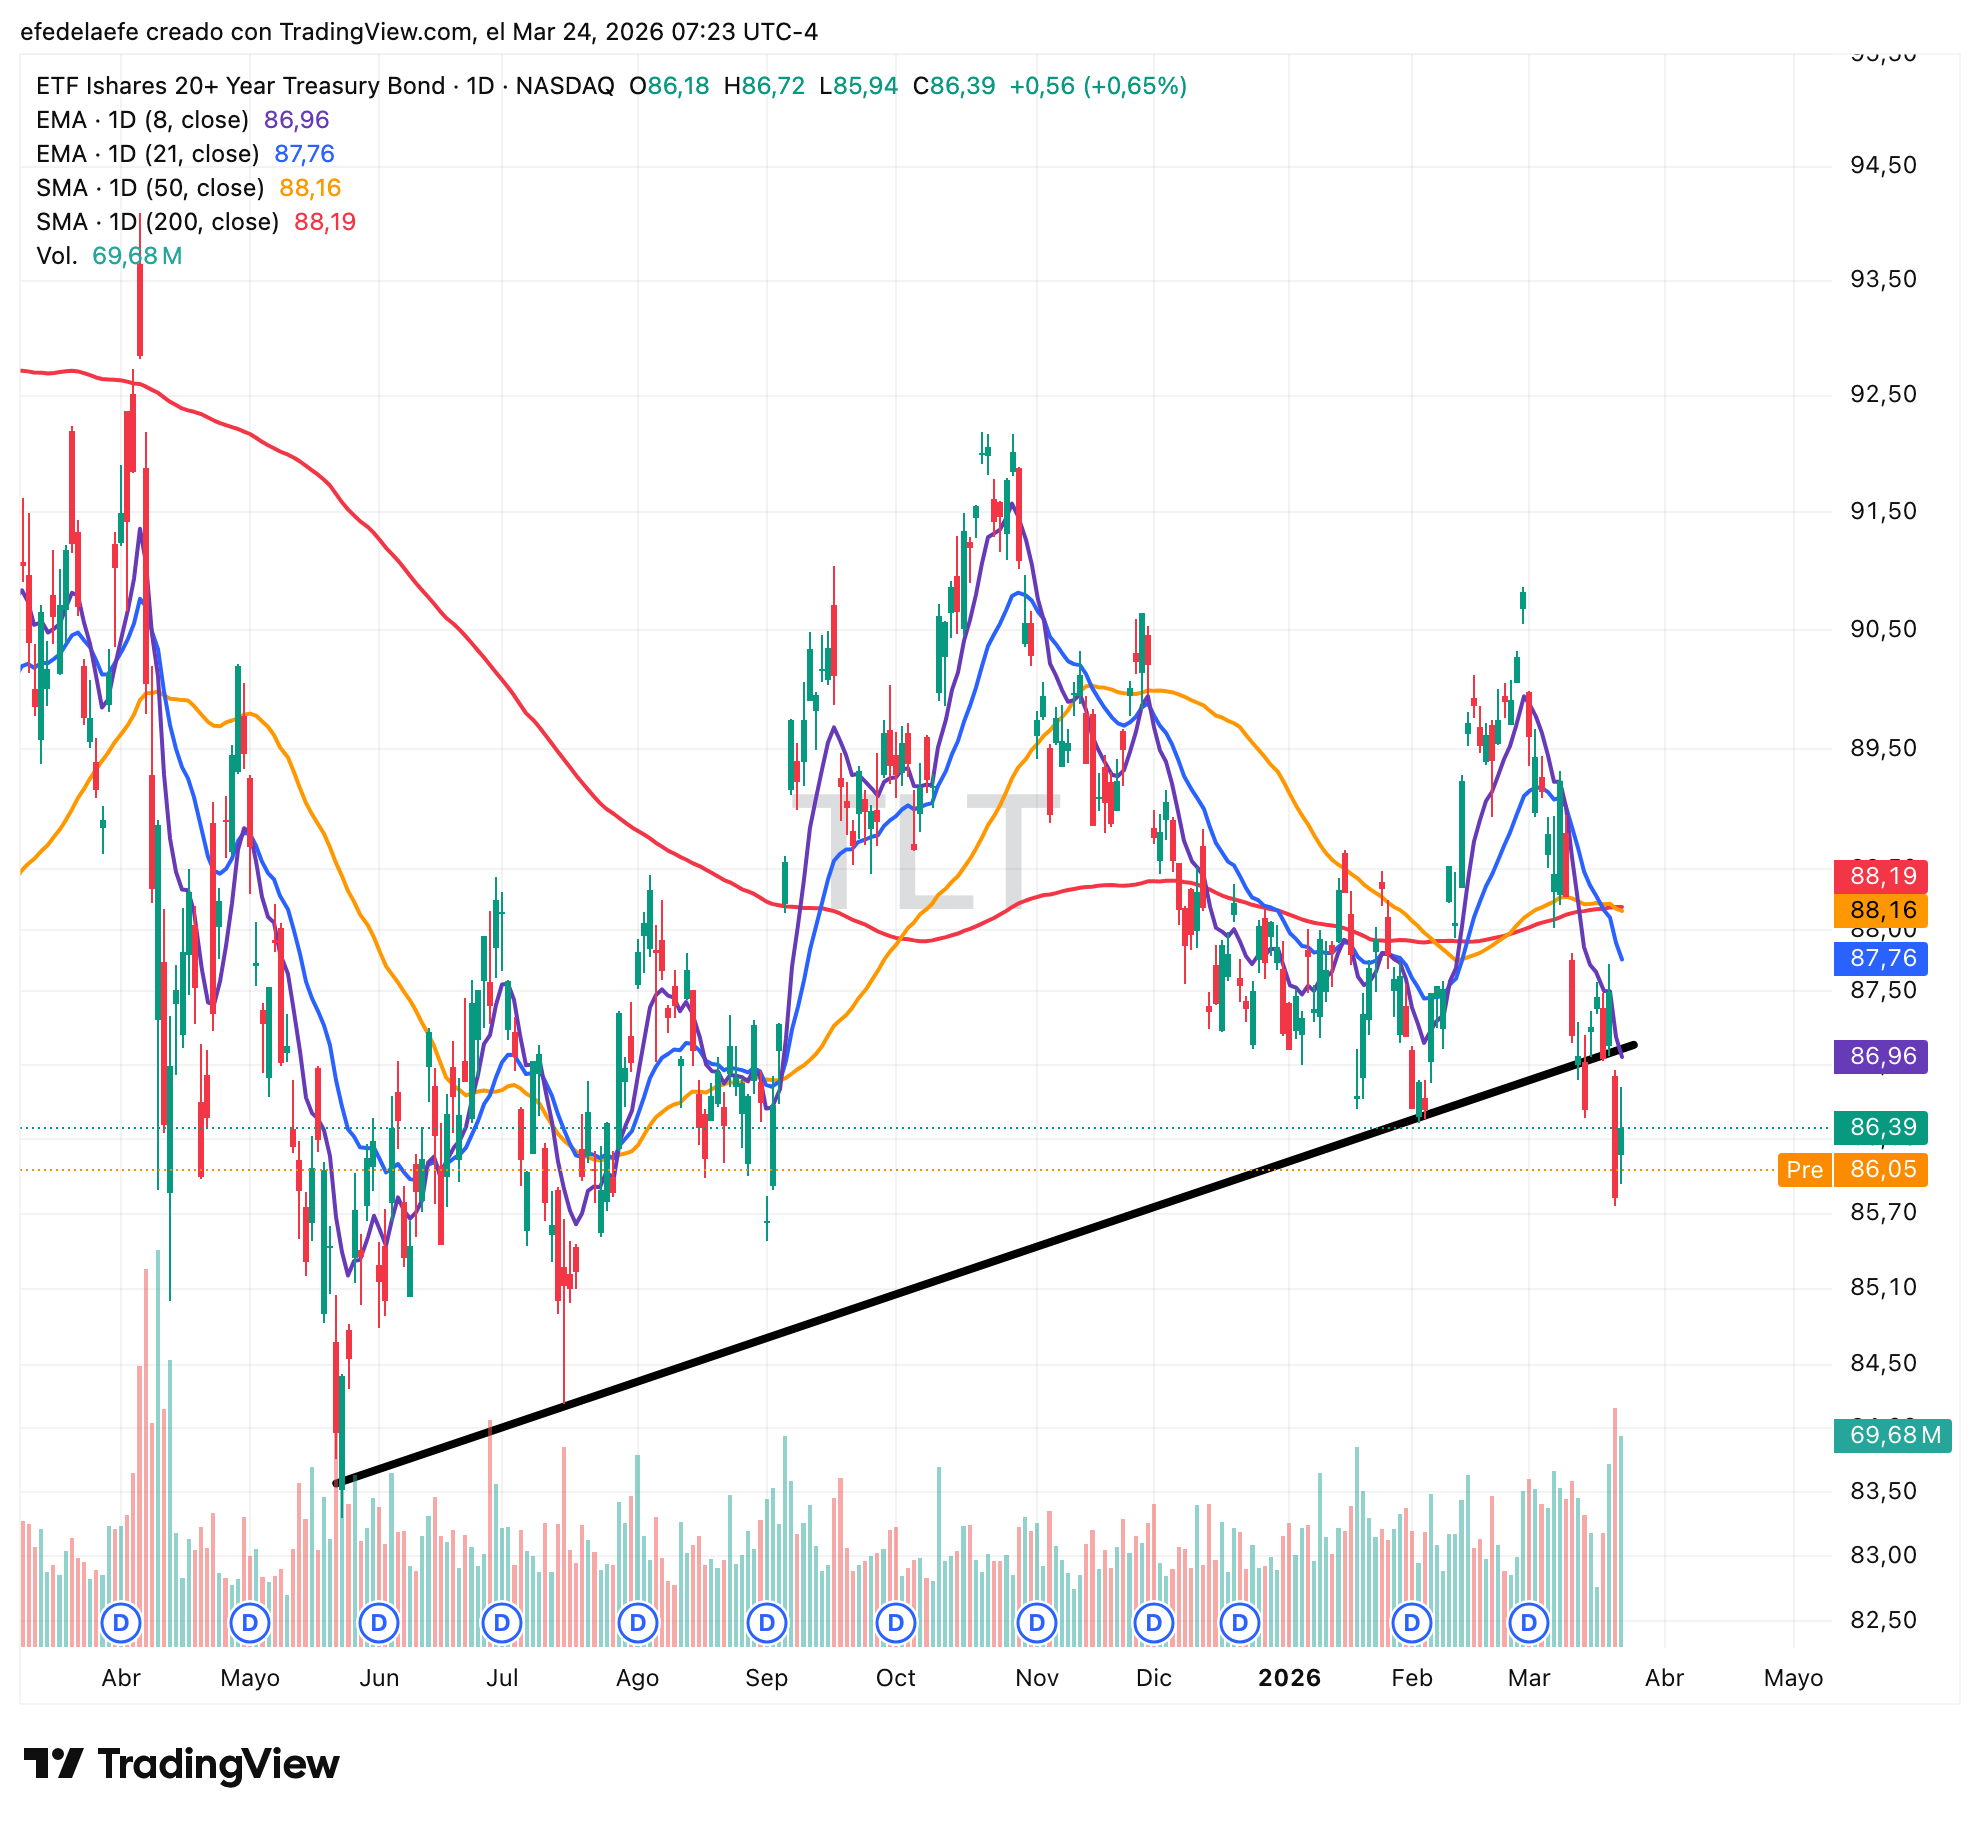Click the dividend marker above Abr

pos(121,1622)
